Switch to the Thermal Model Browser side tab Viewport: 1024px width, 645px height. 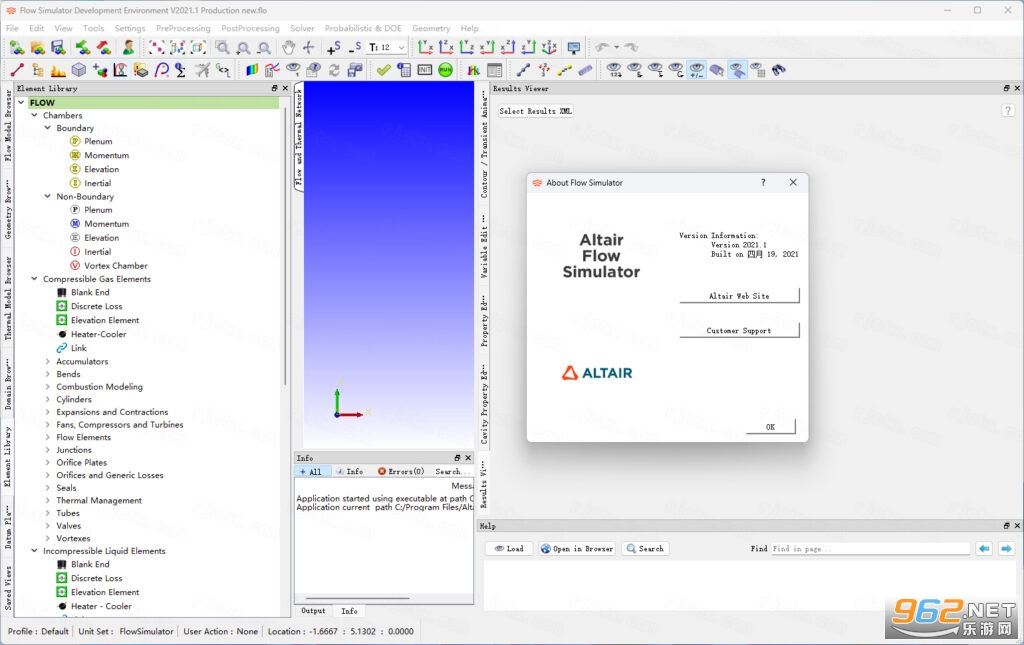click(x=8, y=298)
